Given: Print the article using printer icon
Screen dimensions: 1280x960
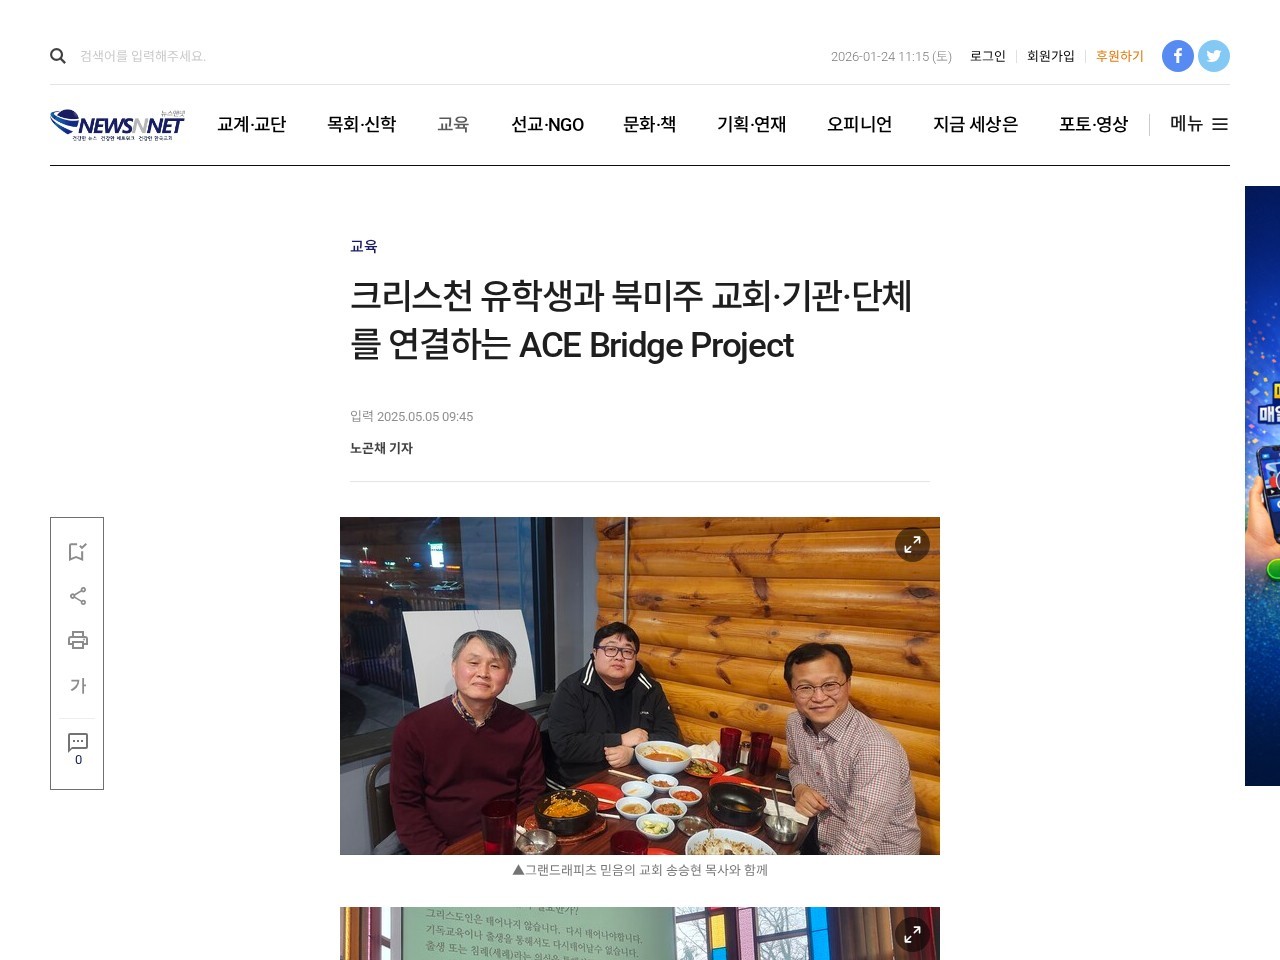Looking at the screenshot, I should pyautogui.click(x=77, y=640).
